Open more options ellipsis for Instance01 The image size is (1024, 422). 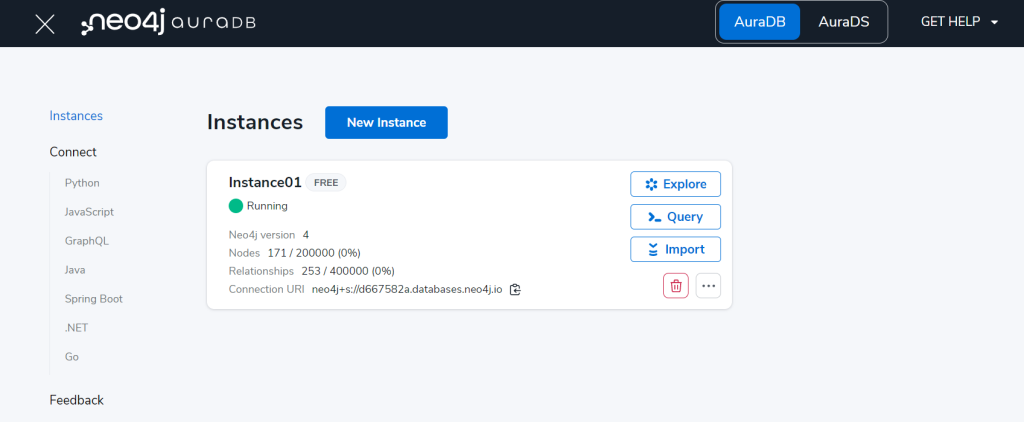pyautogui.click(x=708, y=286)
